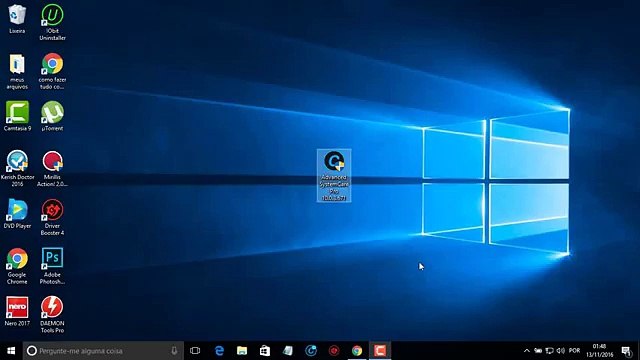The height and width of the screenshot is (360, 640).
Task: Open the battery status tray icon
Action: coord(538,351)
